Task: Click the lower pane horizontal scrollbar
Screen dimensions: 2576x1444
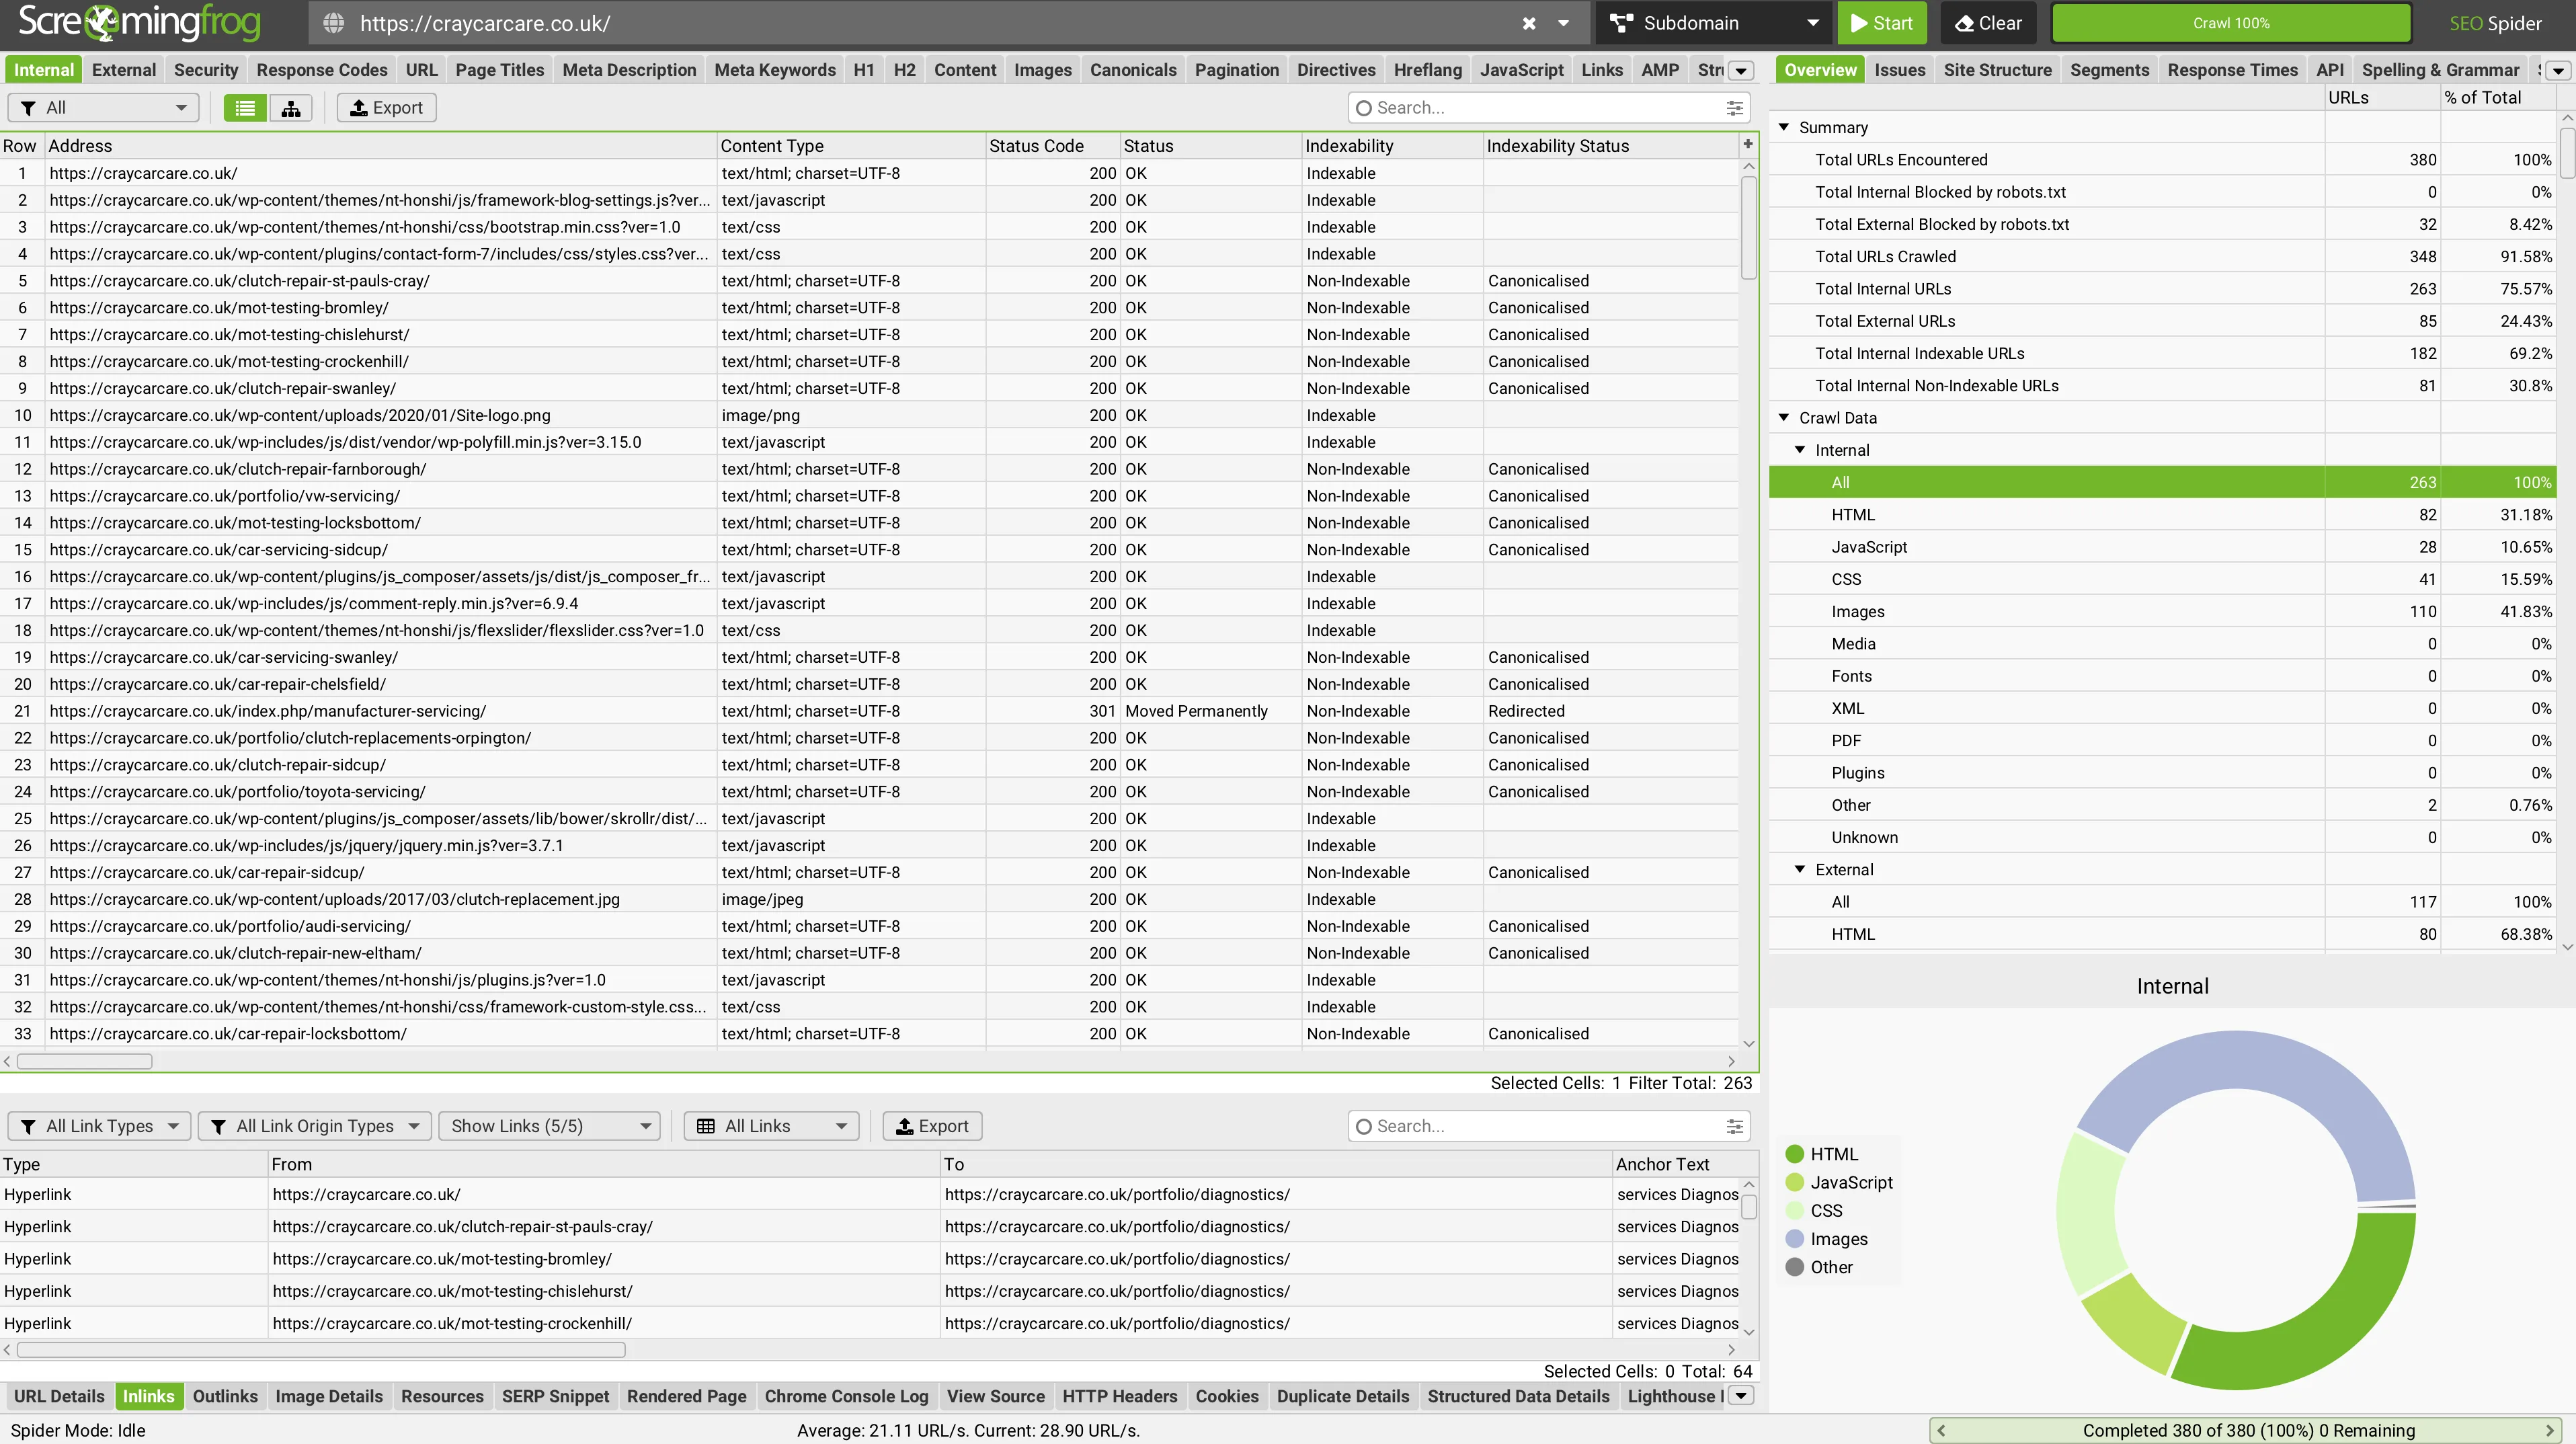Action: coord(321,1350)
